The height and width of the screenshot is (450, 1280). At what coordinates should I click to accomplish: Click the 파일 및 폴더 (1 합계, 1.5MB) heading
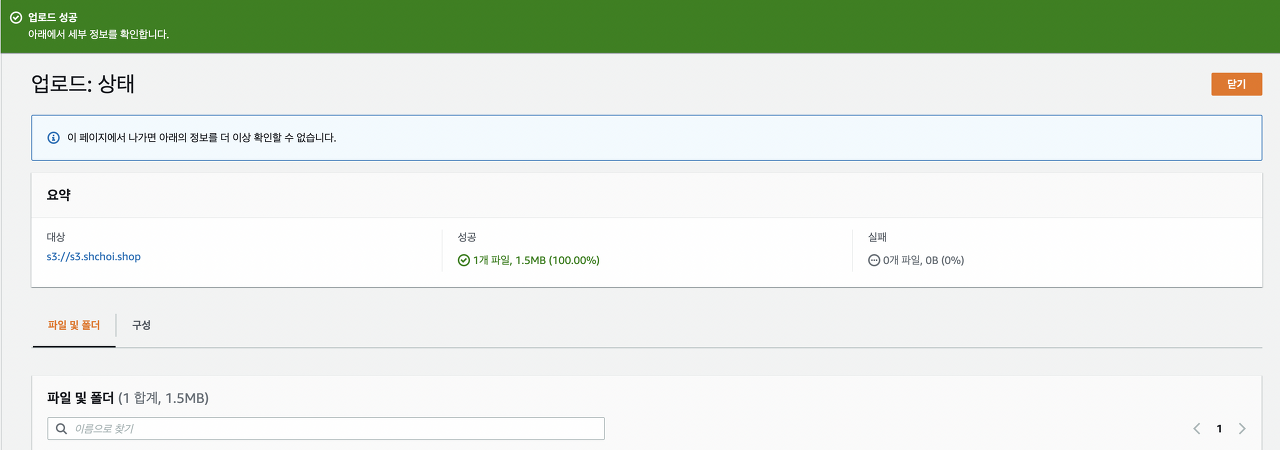(x=128, y=398)
